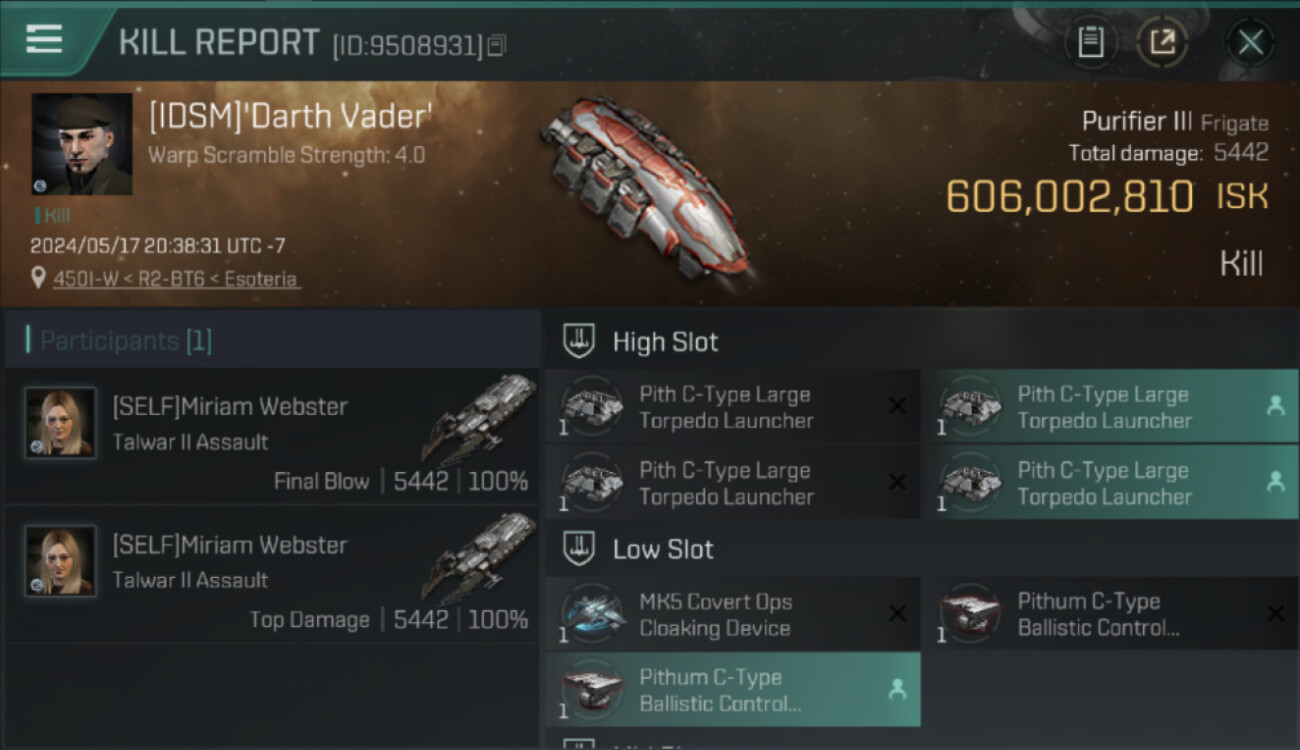1300x750 pixels.
Task: Click the first destroyed Pith C-Type Torpedo Launcher
Action: (x=732, y=407)
